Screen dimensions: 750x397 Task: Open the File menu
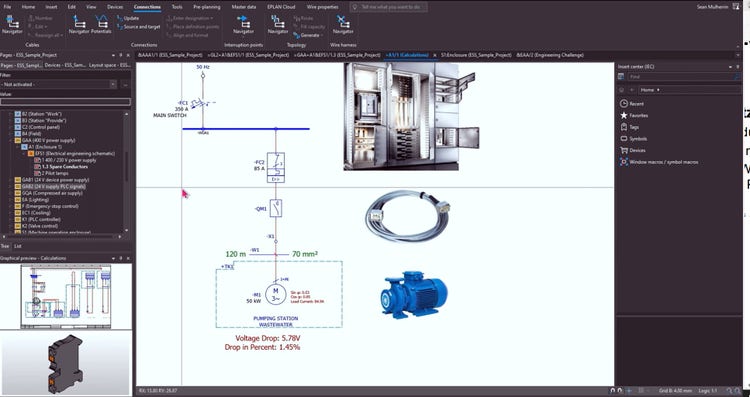point(7,7)
